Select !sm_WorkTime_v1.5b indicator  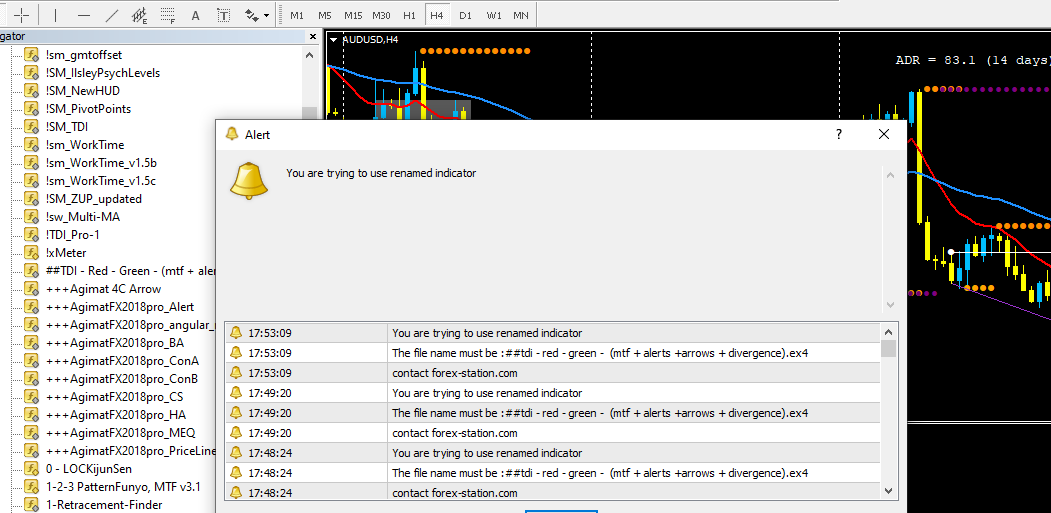(101, 163)
